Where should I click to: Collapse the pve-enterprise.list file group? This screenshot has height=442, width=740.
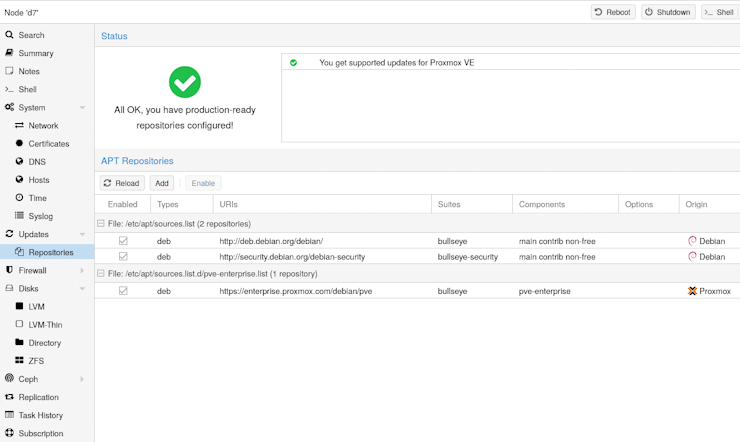coord(101,274)
